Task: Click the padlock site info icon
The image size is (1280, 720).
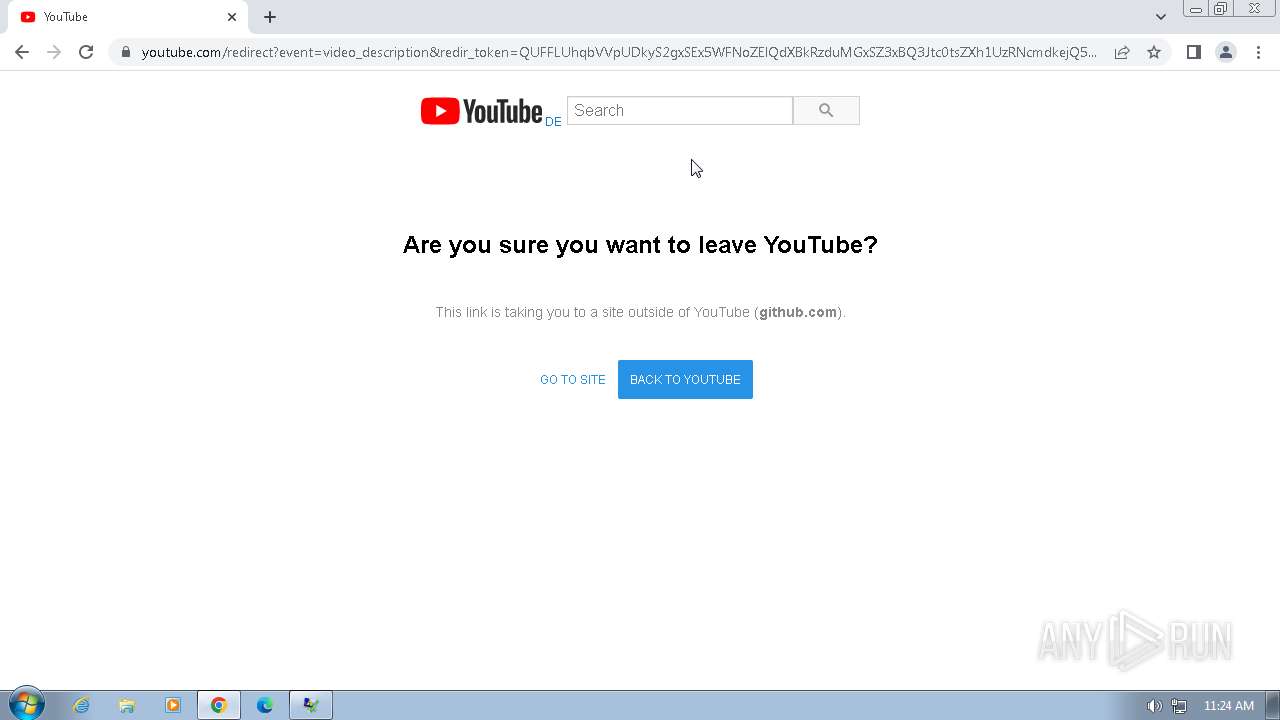Action: (126, 52)
